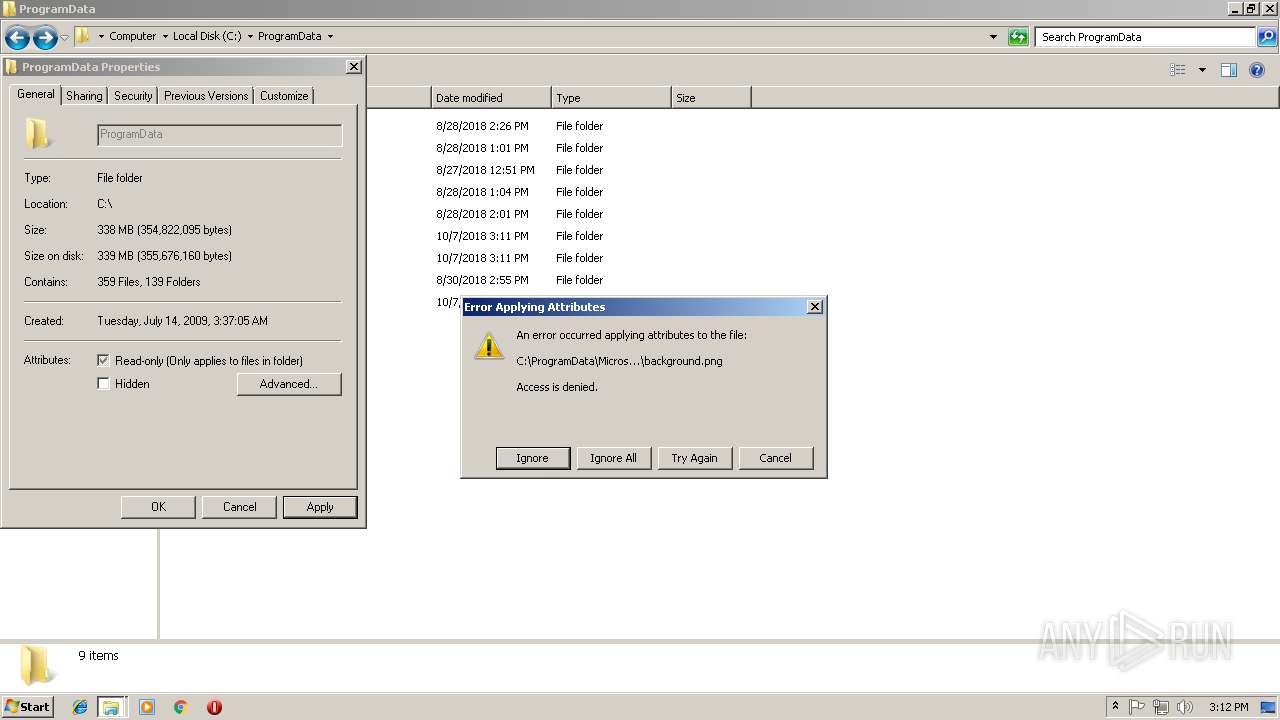Click the folder icon in the address bar
The height and width of the screenshot is (720, 1280).
pyautogui.click(x=83, y=36)
